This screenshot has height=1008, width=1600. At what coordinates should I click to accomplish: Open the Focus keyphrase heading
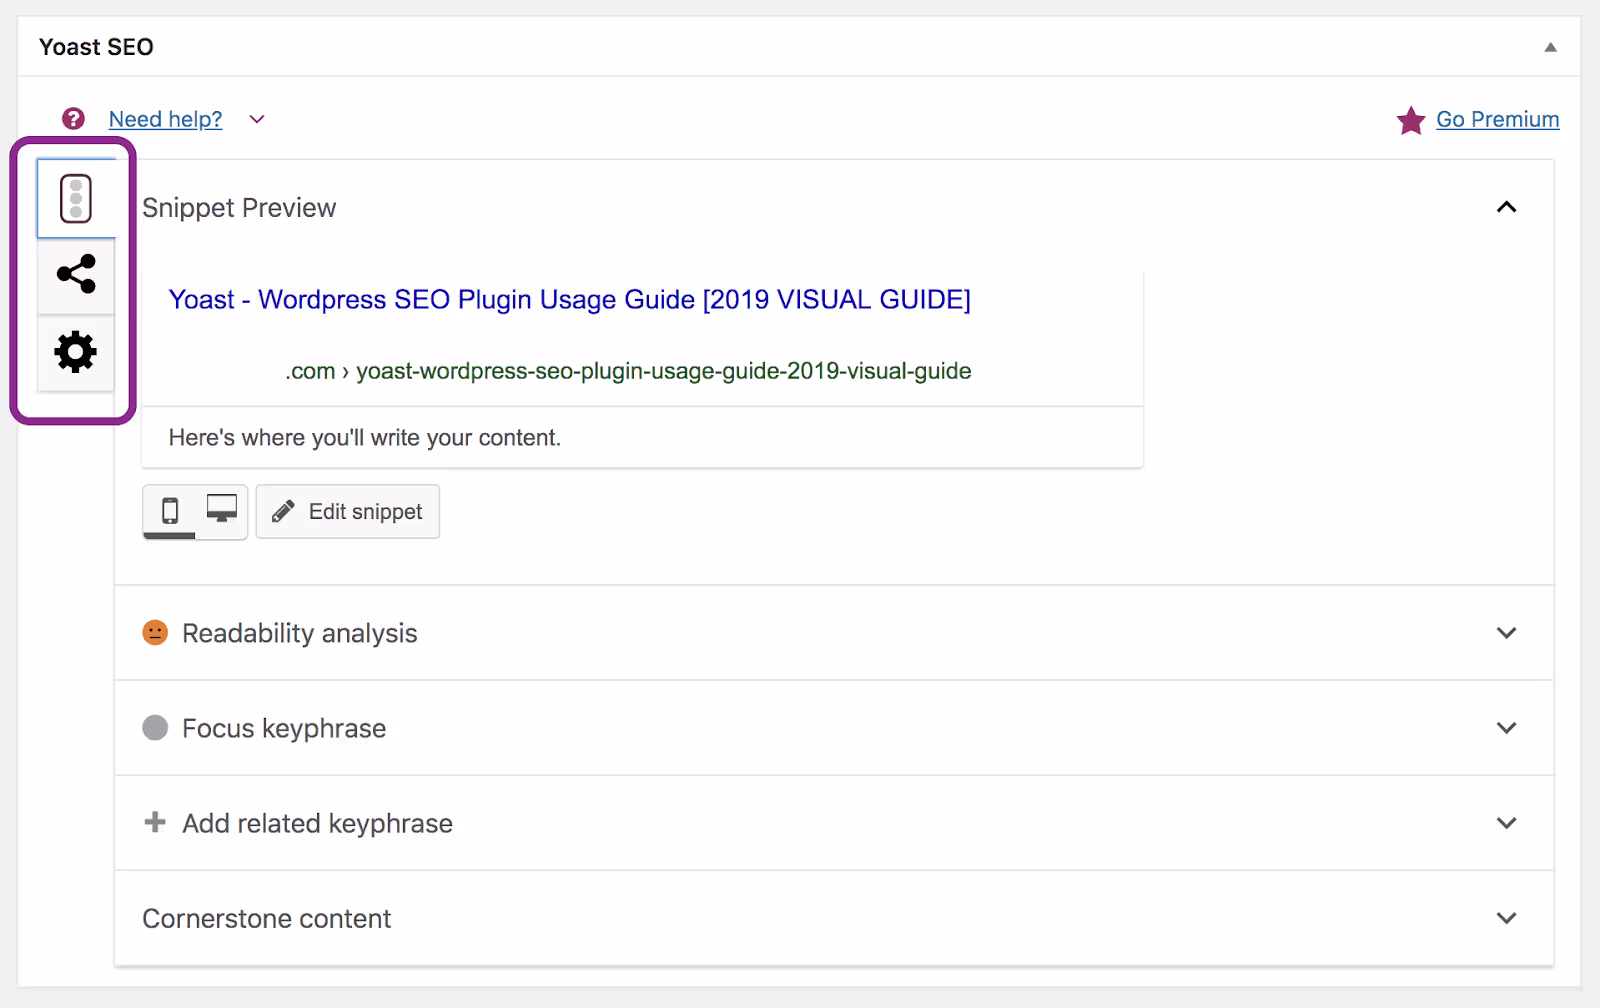pyautogui.click(x=284, y=728)
